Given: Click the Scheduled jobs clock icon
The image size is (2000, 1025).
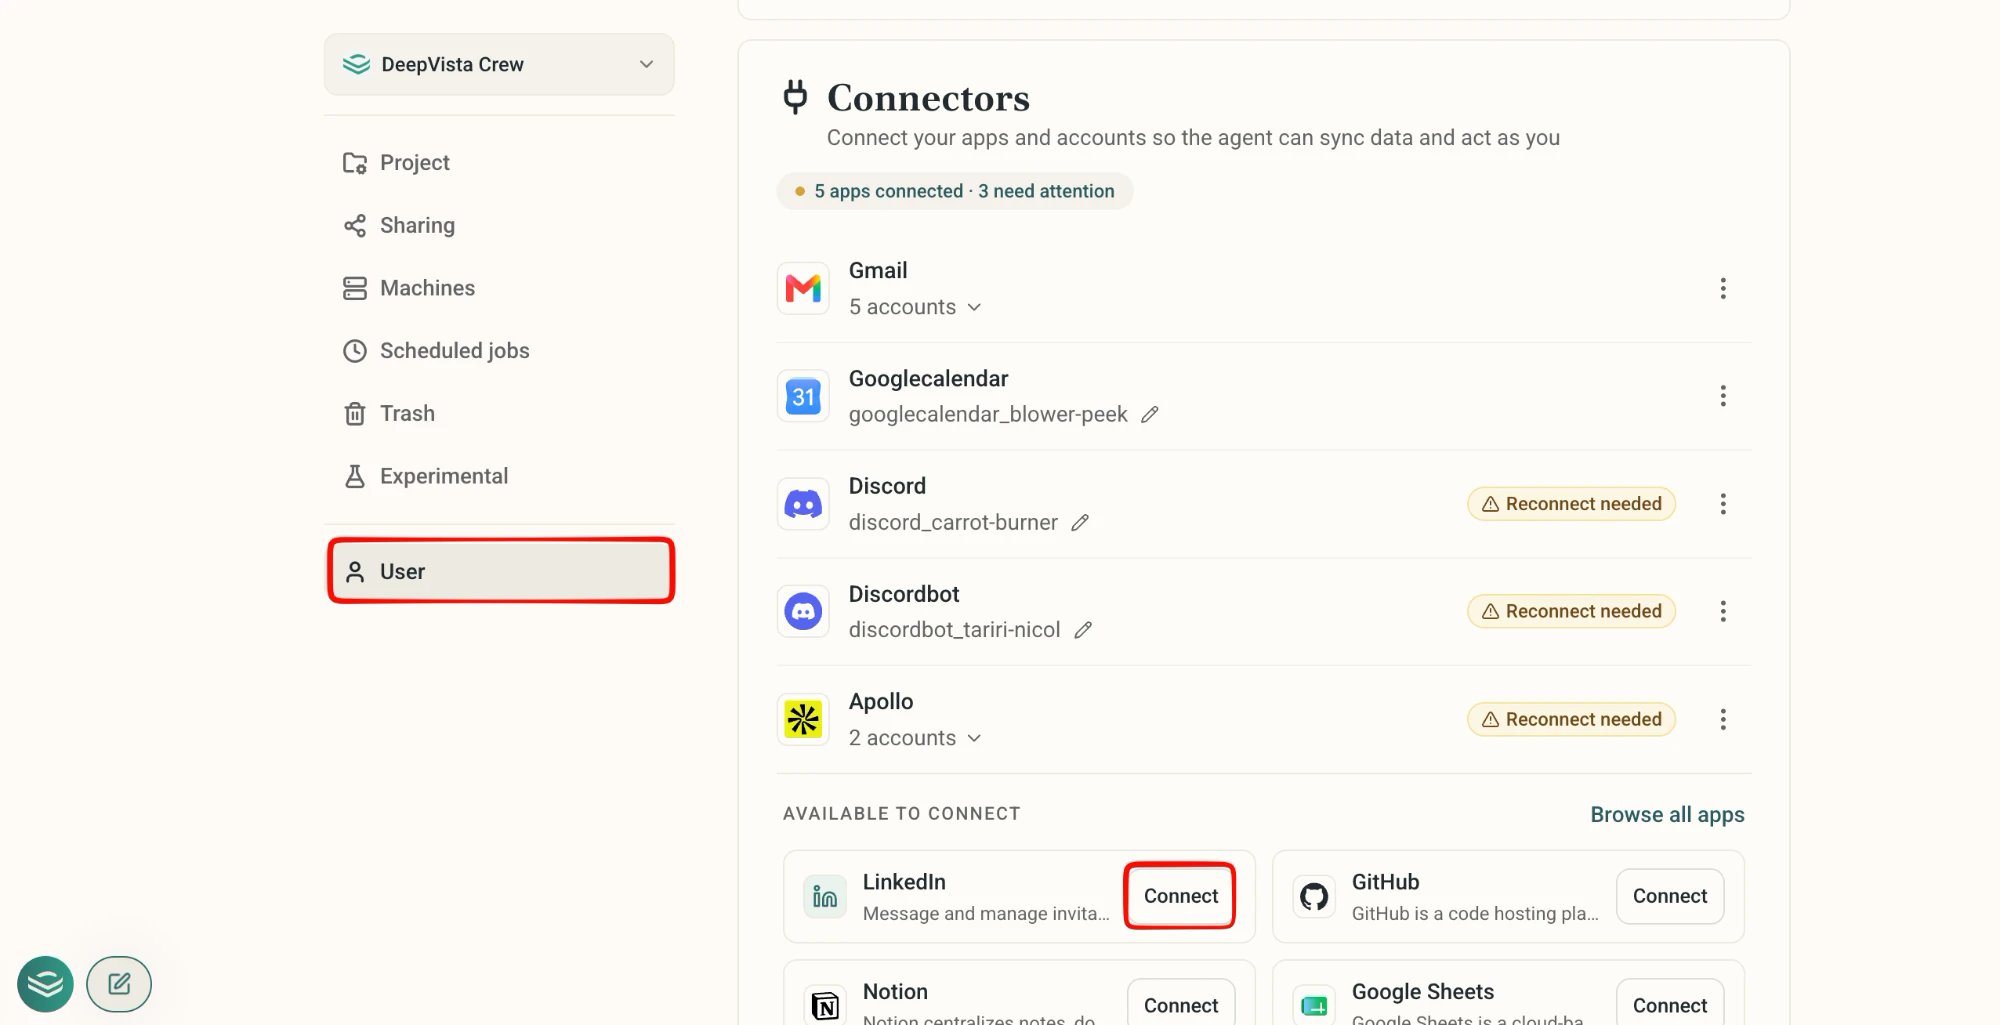Looking at the screenshot, I should pos(355,351).
